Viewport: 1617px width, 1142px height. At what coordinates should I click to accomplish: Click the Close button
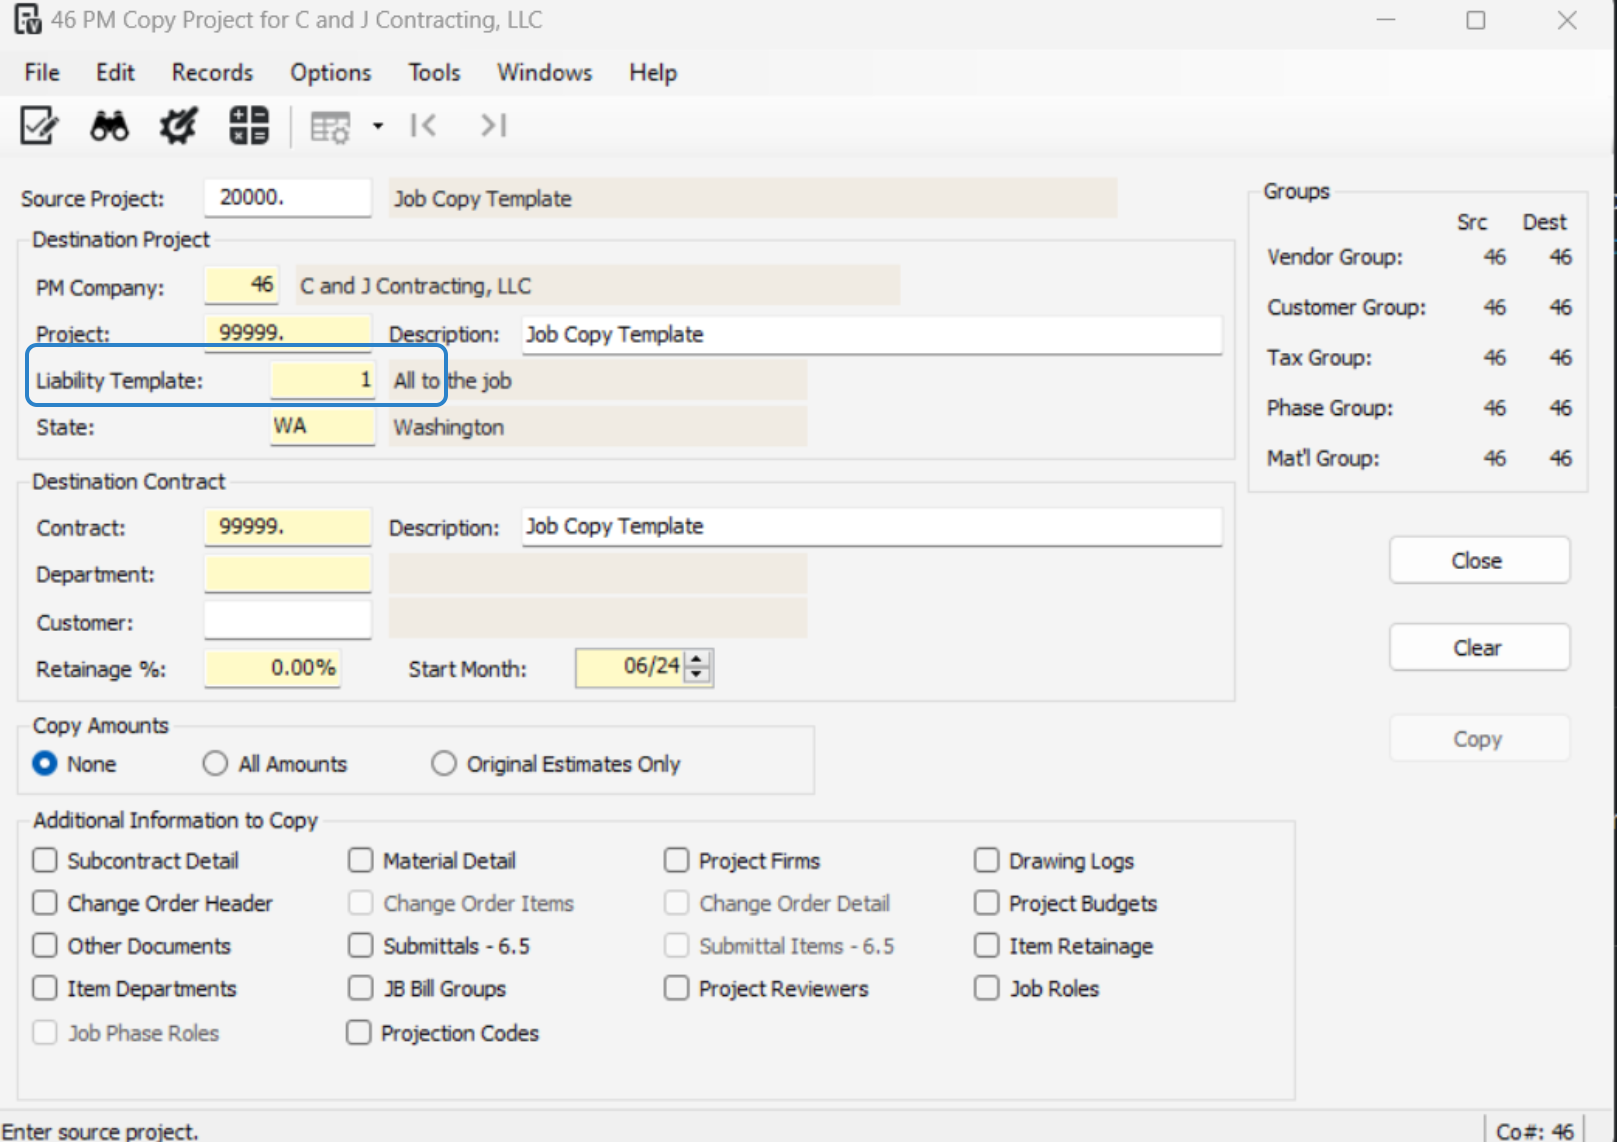tap(1479, 561)
